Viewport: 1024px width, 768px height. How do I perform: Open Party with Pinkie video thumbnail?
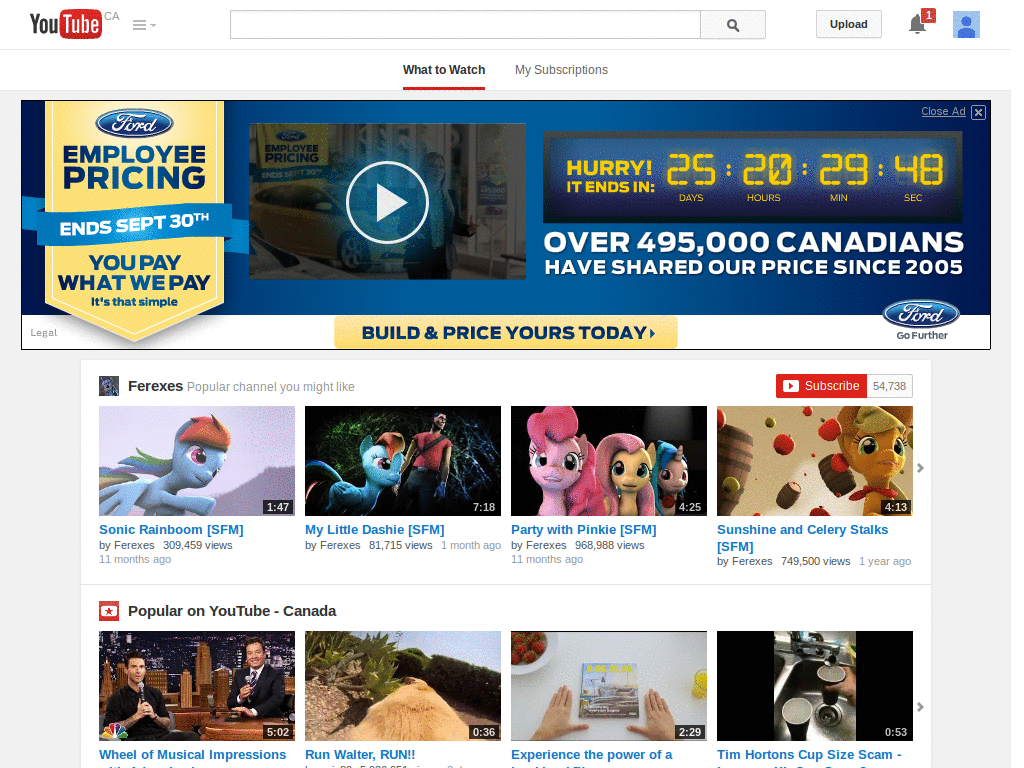(609, 461)
